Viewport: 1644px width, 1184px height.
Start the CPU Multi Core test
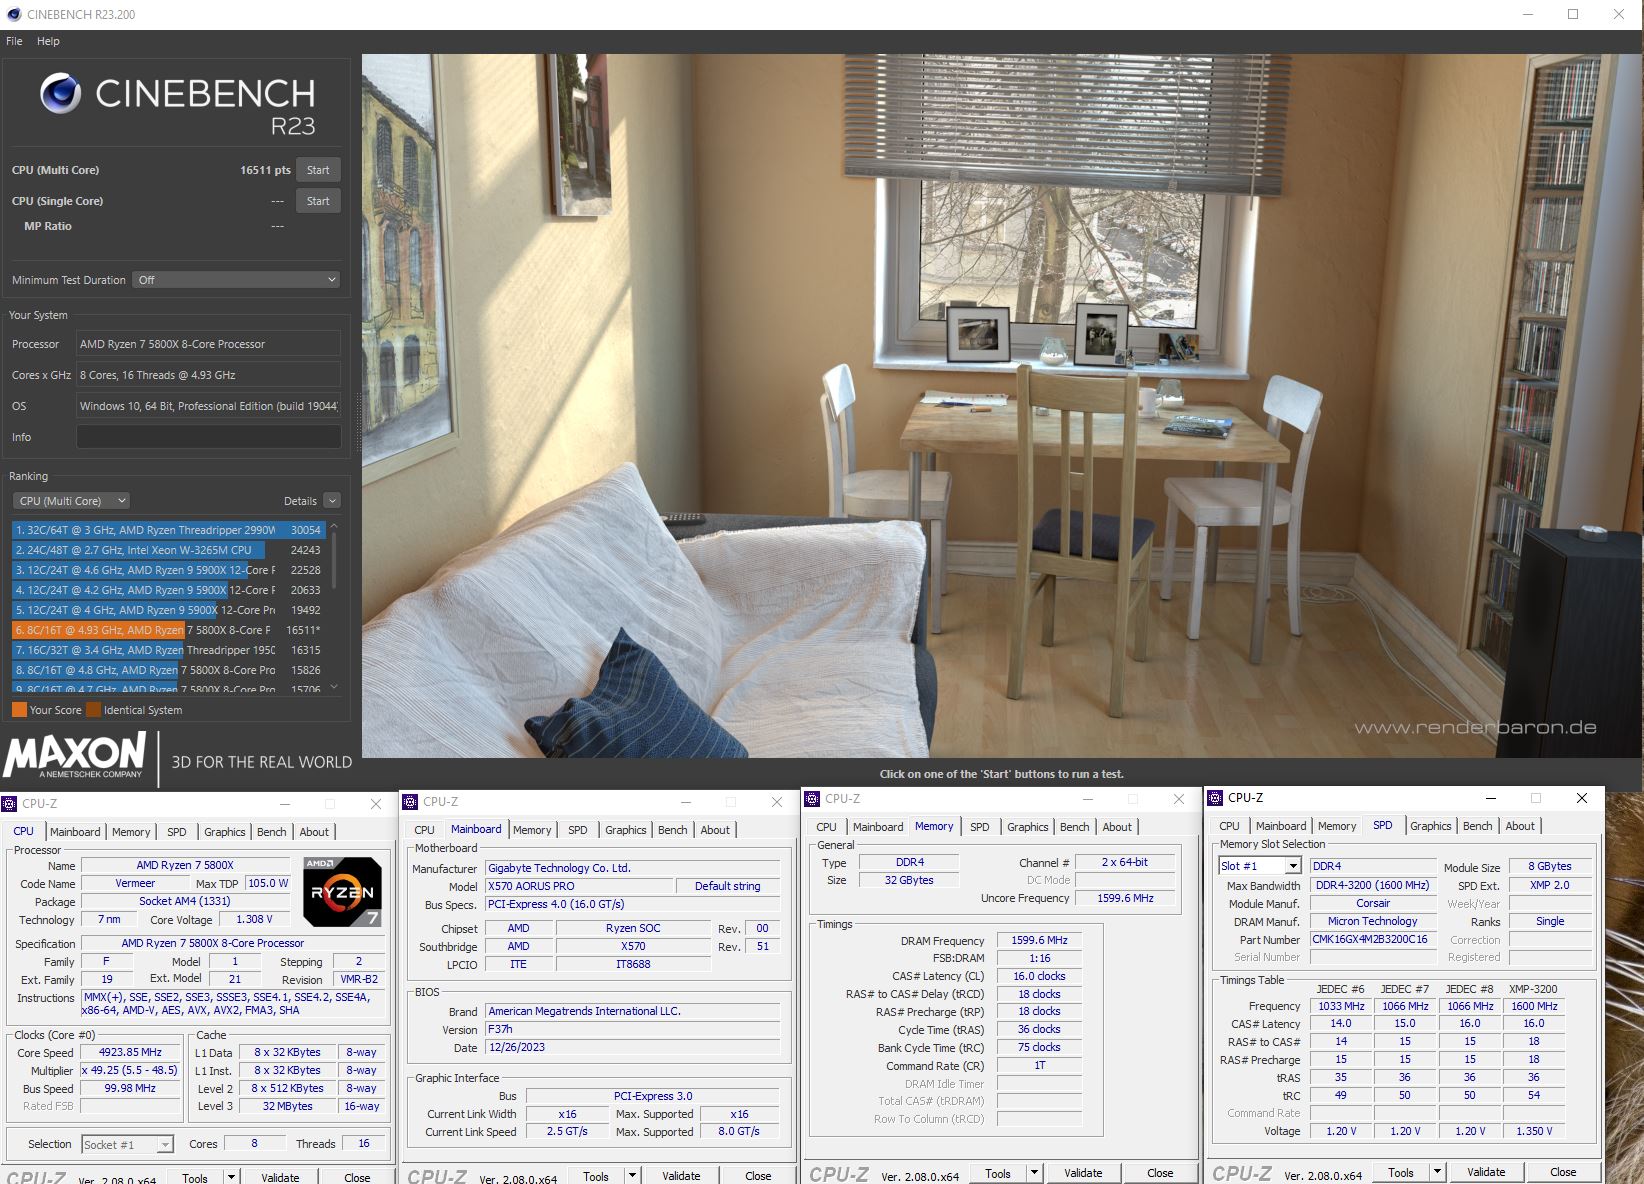318,170
